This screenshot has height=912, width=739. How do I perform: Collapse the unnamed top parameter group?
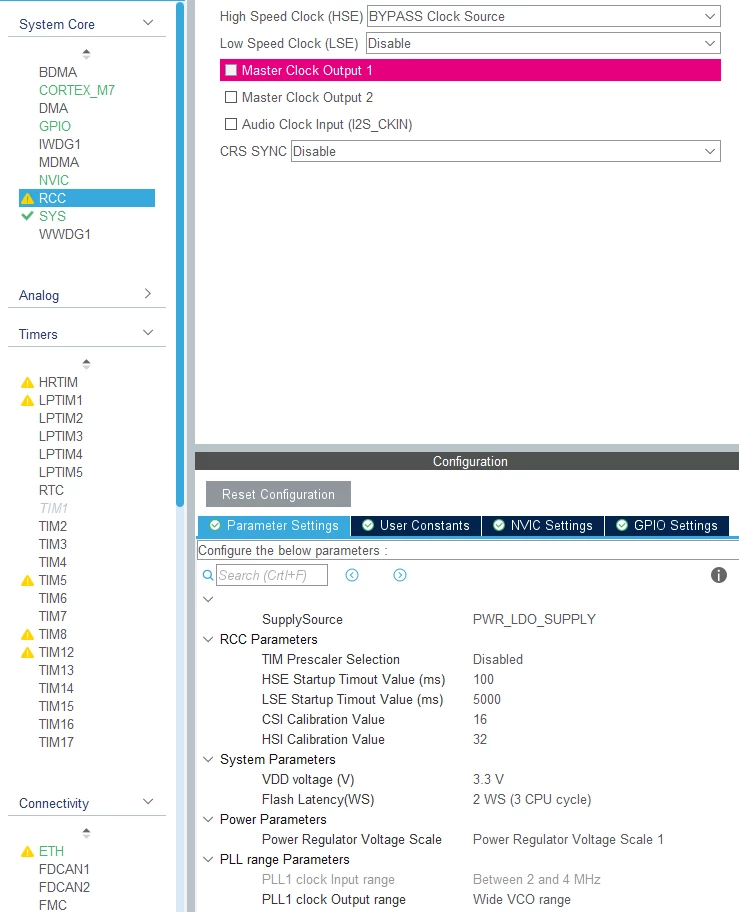208,599
